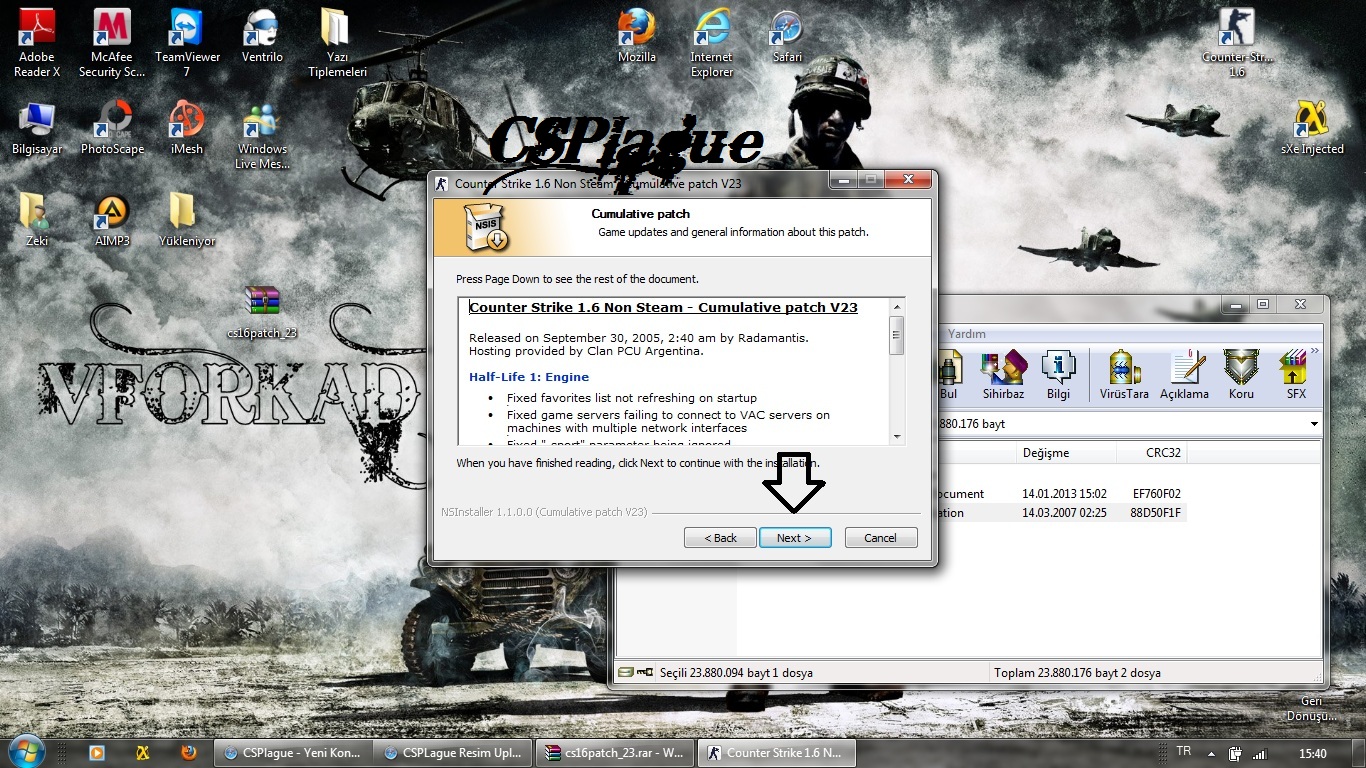
Task: Click the WinRAR Bilgi info icon
Action: (x=1058, y=375)
